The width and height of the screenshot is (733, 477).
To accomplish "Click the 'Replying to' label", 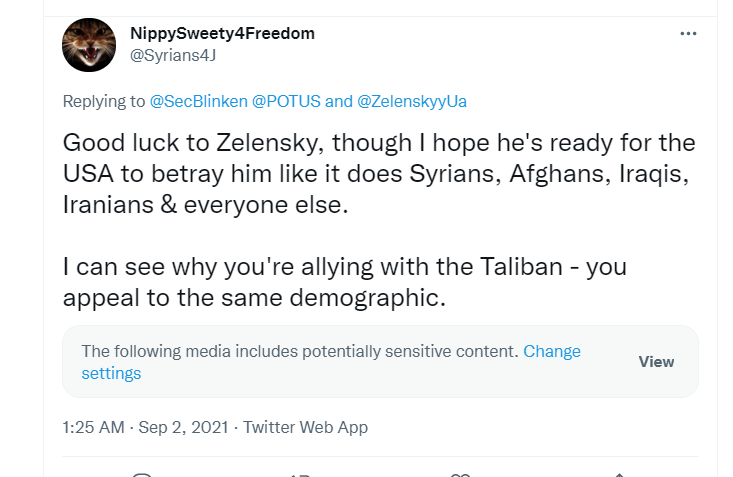I will [104, 101].
